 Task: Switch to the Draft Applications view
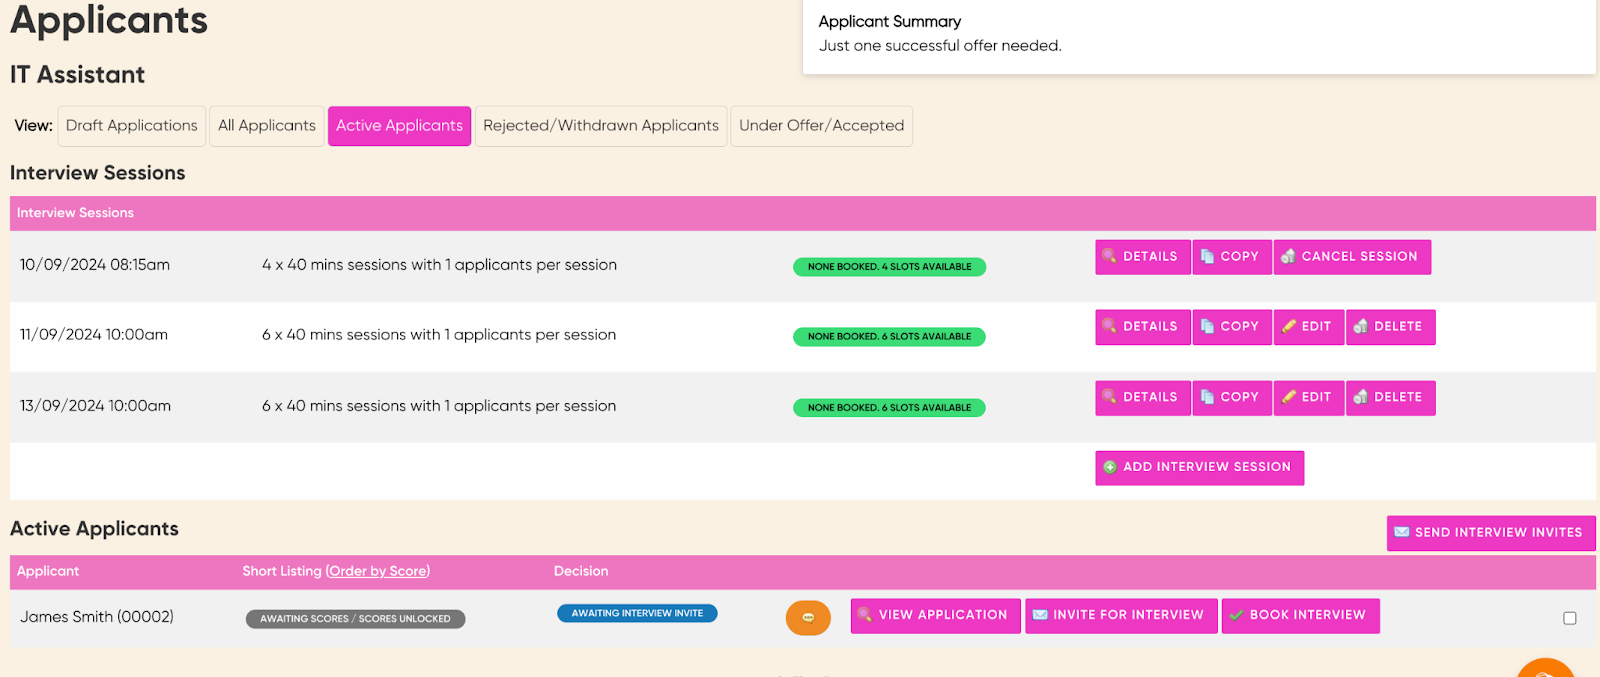tap(132, 126)
